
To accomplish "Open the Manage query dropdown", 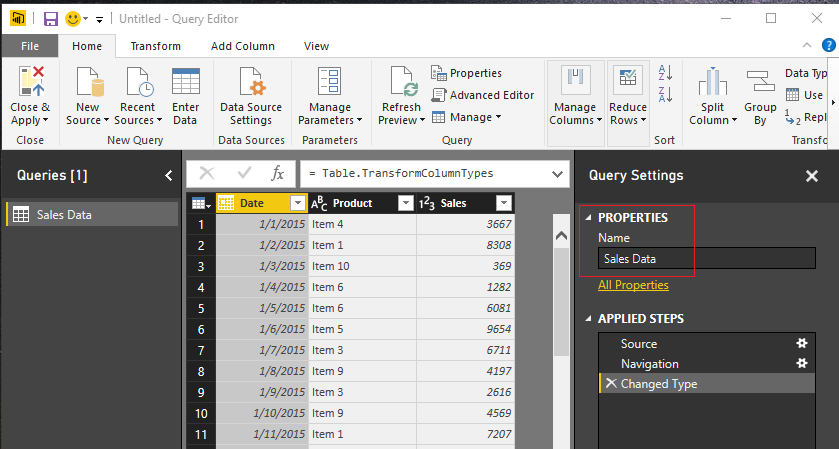I will (467, 117).
